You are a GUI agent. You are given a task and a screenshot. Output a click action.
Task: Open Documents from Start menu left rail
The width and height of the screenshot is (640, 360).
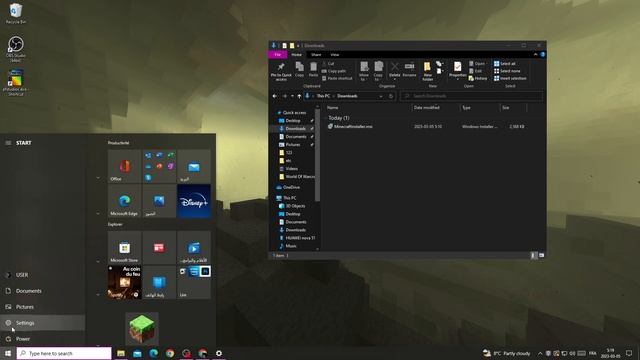(x=42, y=291)
